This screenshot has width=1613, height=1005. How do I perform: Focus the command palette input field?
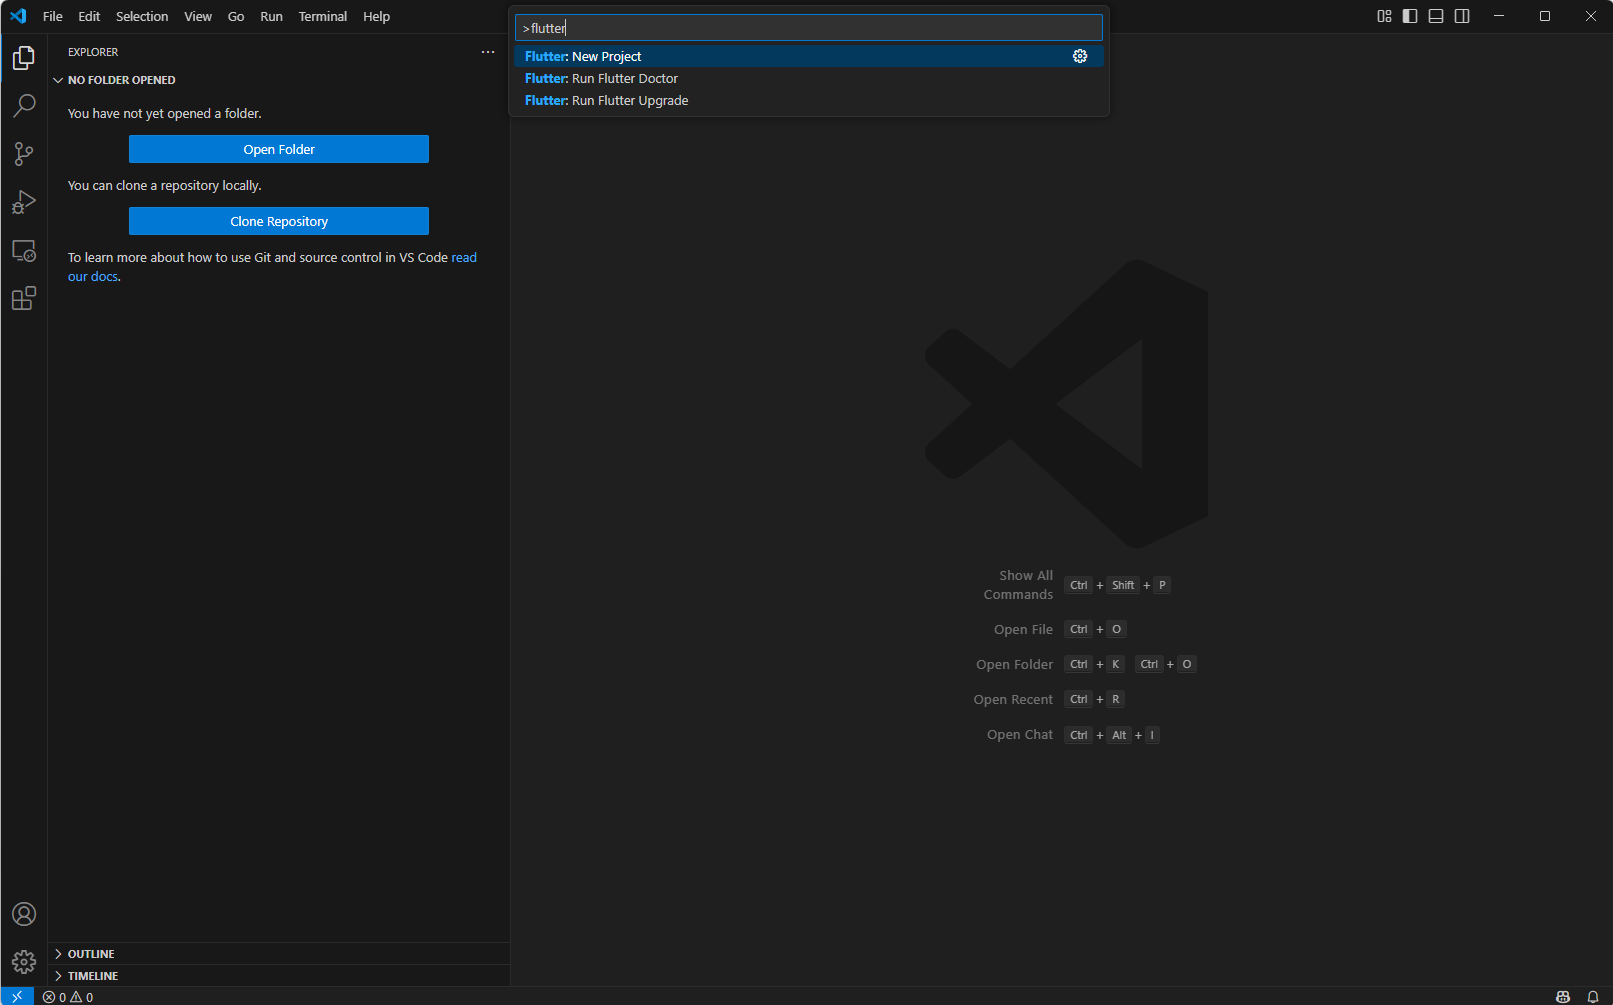click(x=808, y=28)
